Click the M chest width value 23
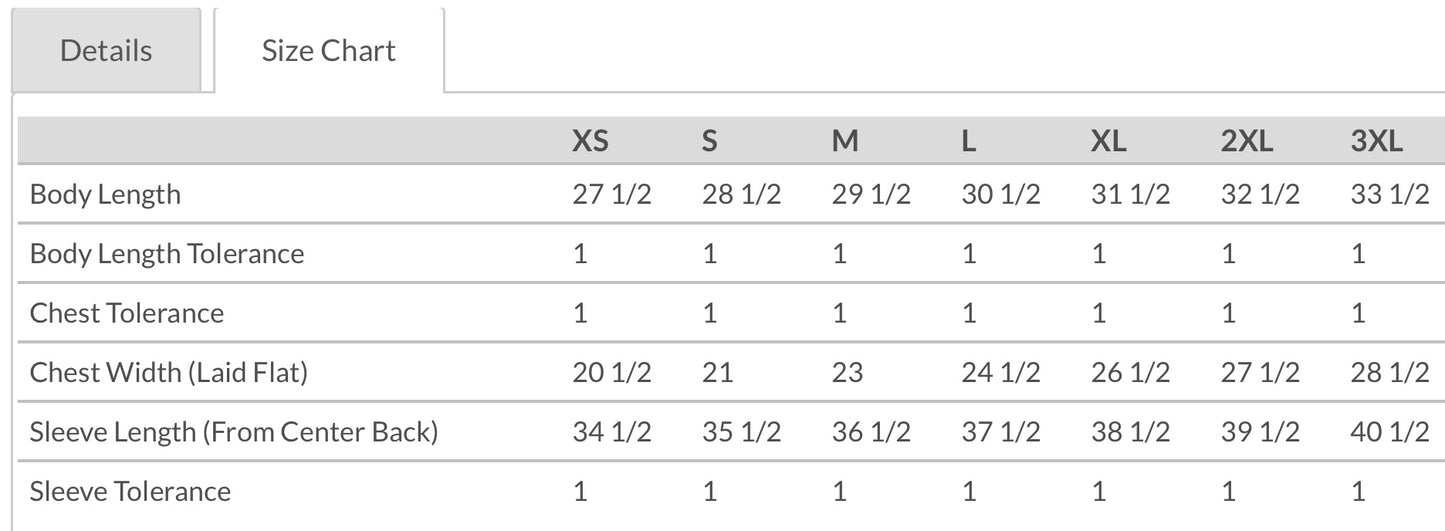 pos(847,373)
